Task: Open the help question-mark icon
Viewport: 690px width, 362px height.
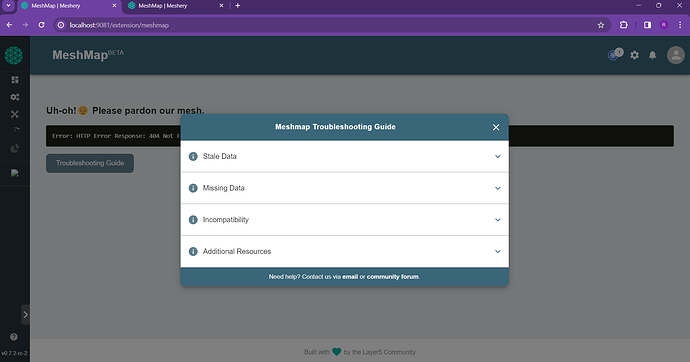Action: click(14, 337)
